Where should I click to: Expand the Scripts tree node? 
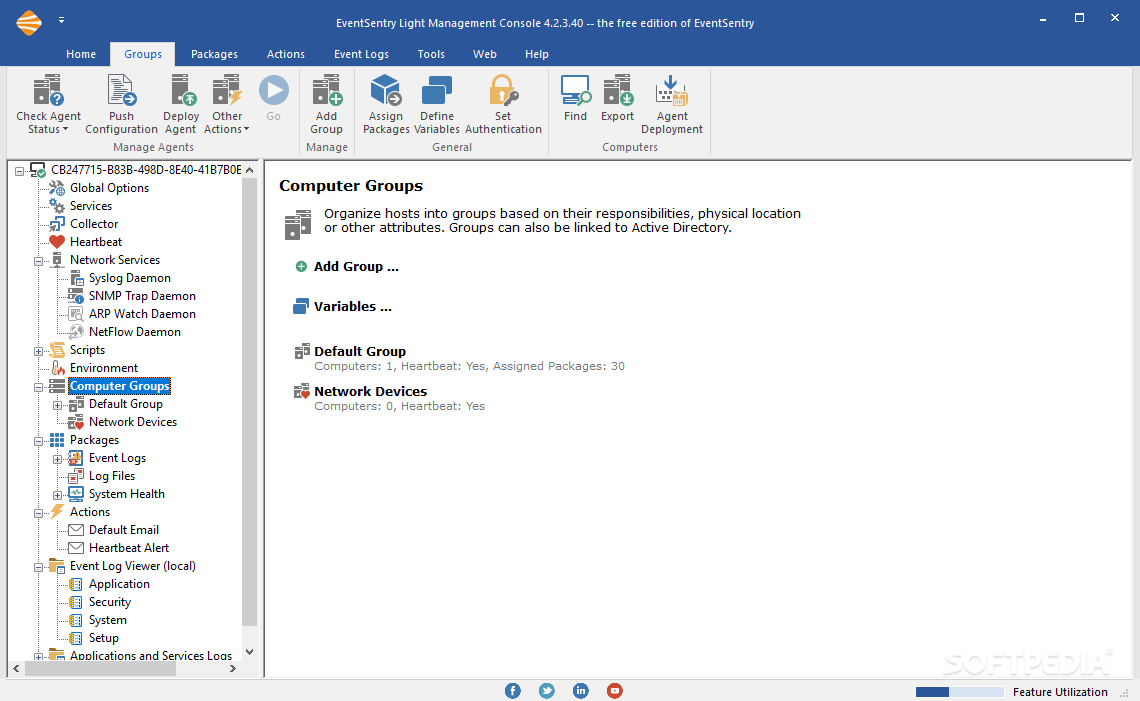(x=39, y=351)
